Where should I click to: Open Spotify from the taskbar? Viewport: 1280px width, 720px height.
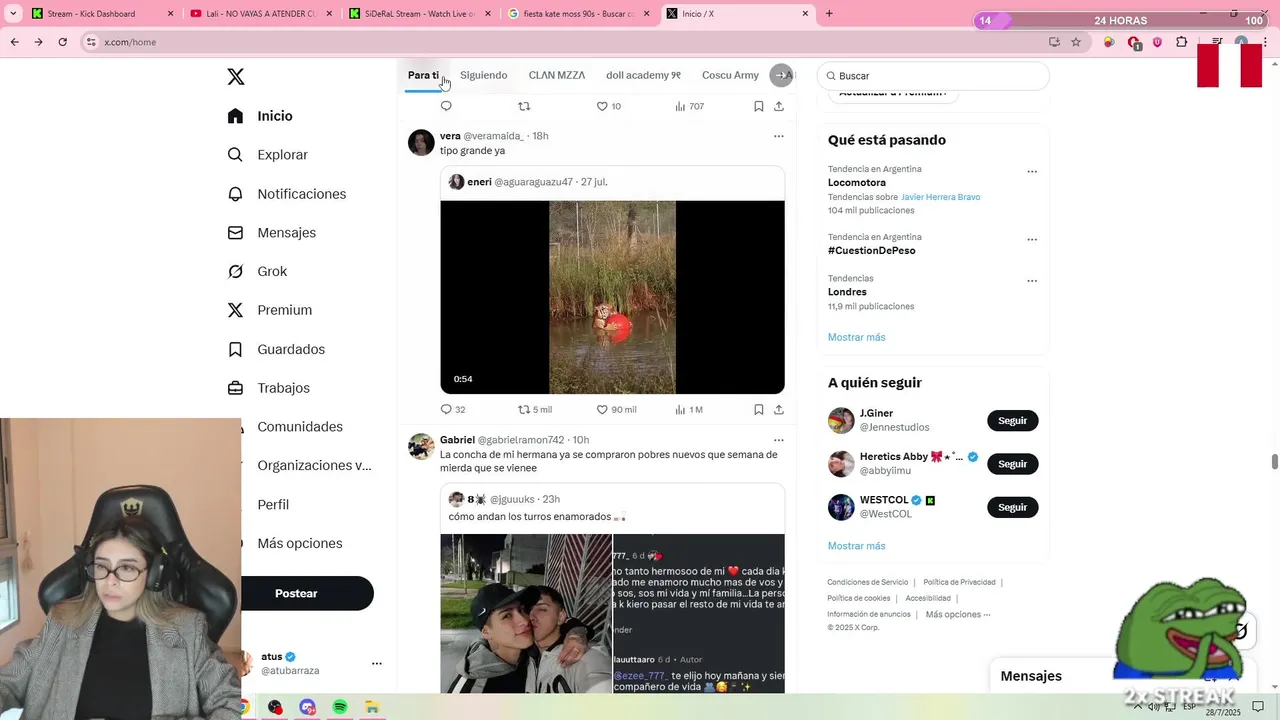click(x=340, y=707)
